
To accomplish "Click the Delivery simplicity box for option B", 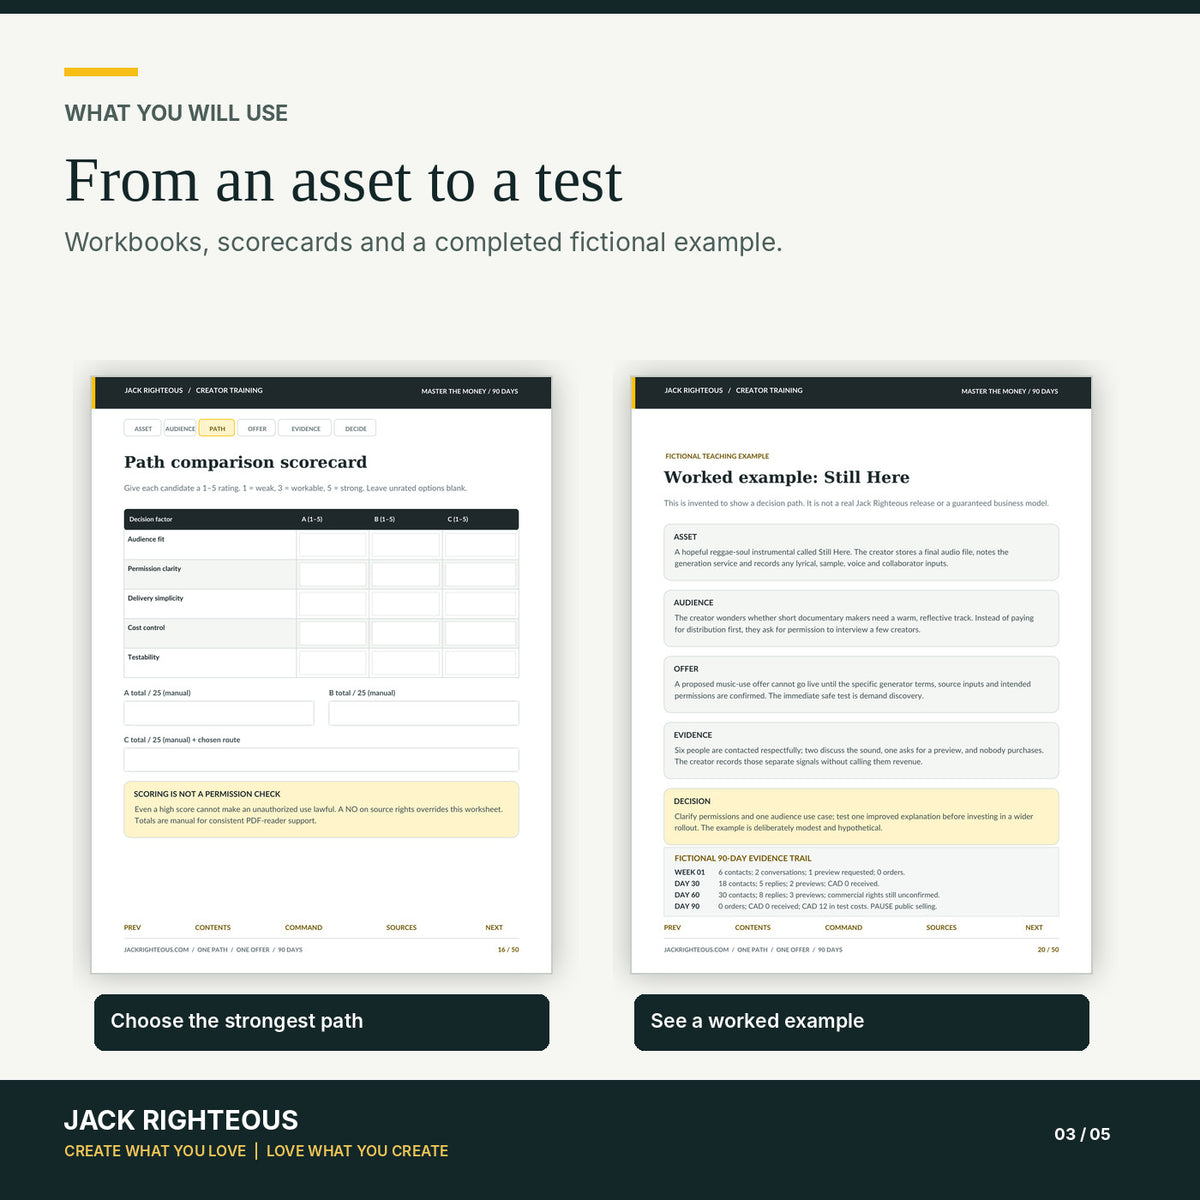I will pos(406,604).
